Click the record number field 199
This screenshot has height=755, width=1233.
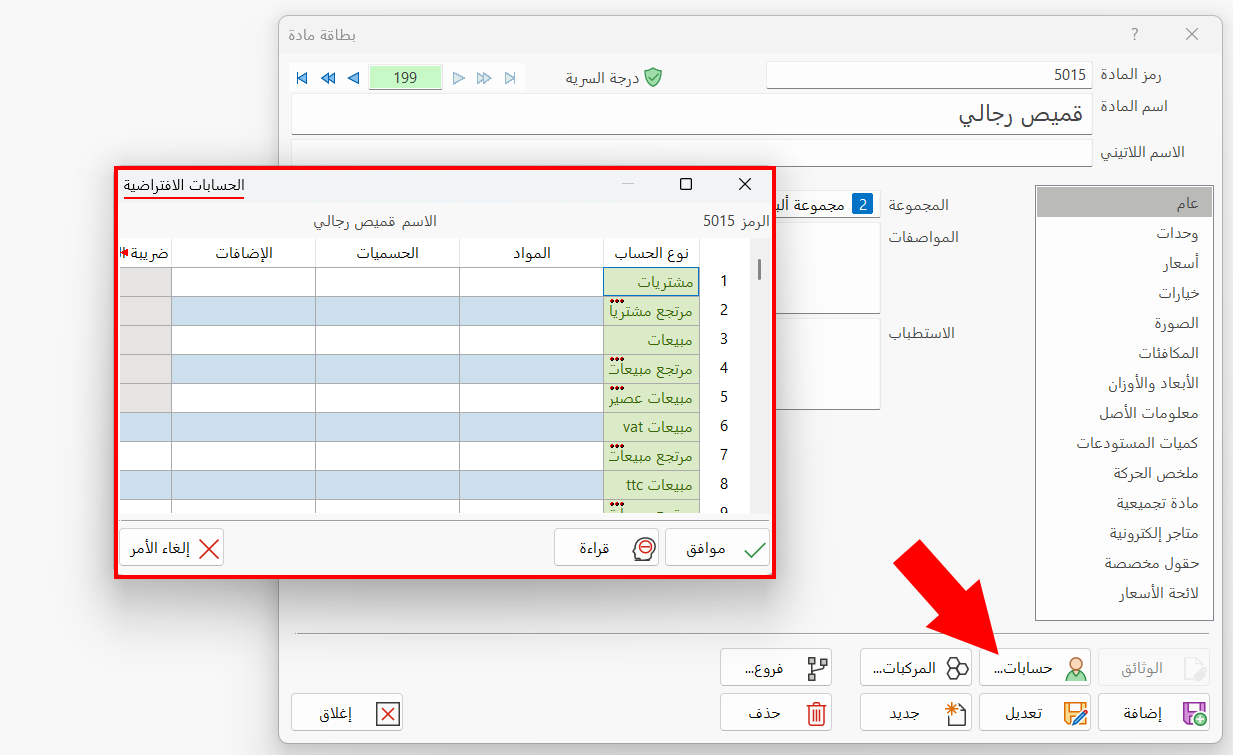click(x=405, y=78)
